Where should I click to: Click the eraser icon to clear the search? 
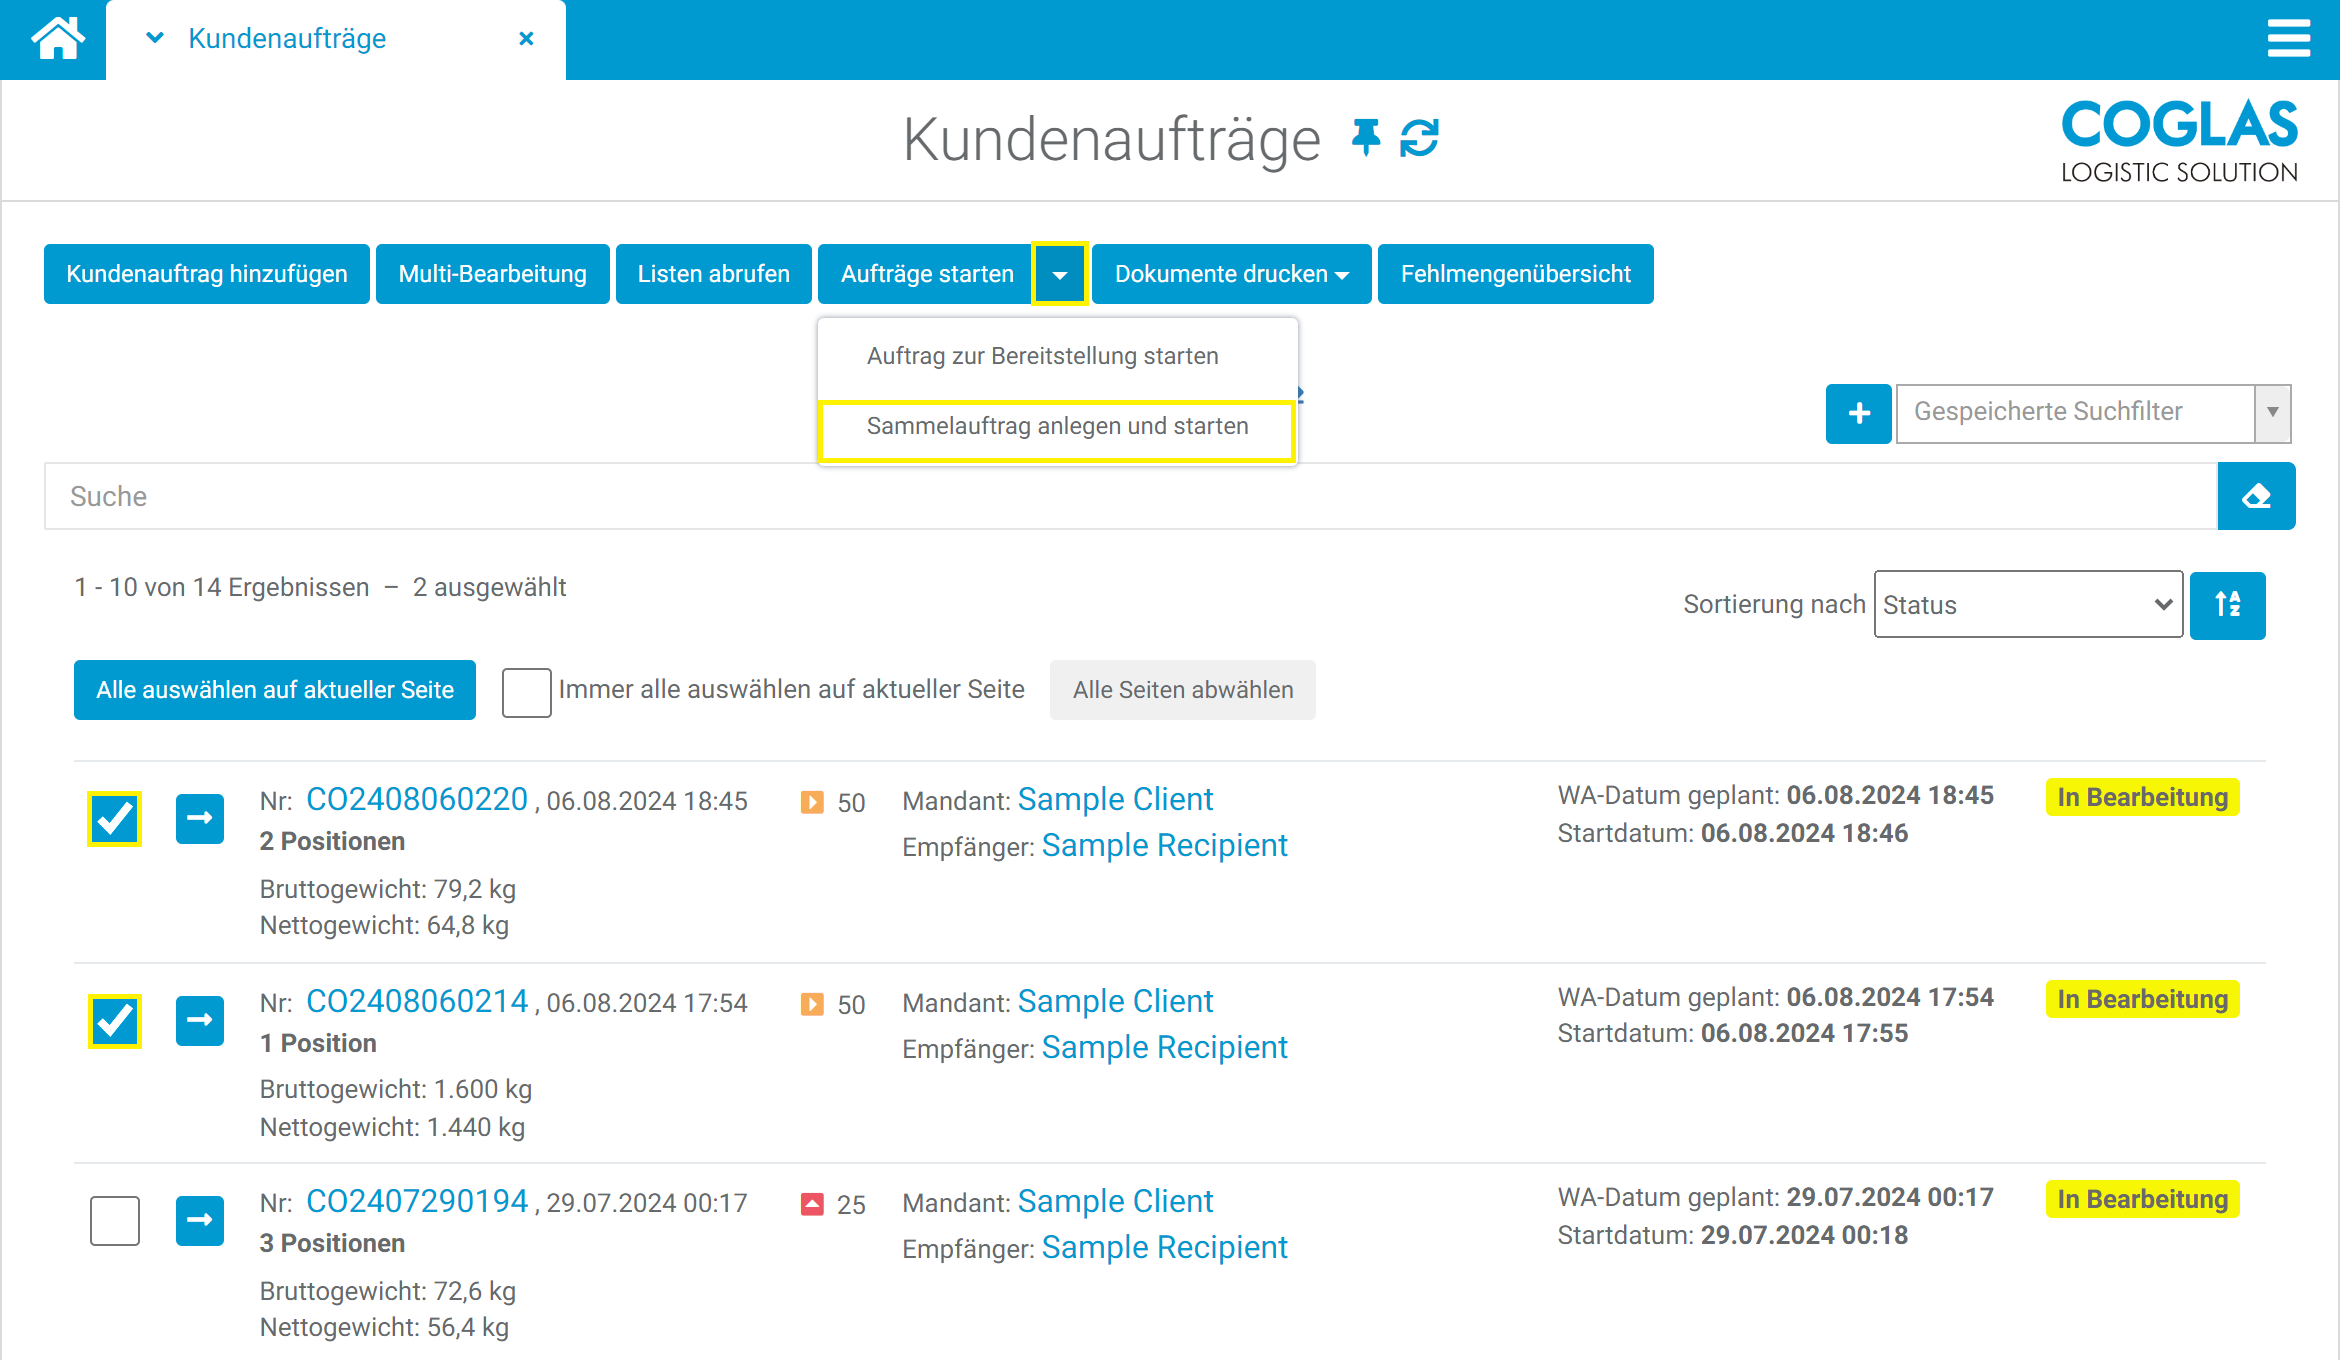[2256, 496]
